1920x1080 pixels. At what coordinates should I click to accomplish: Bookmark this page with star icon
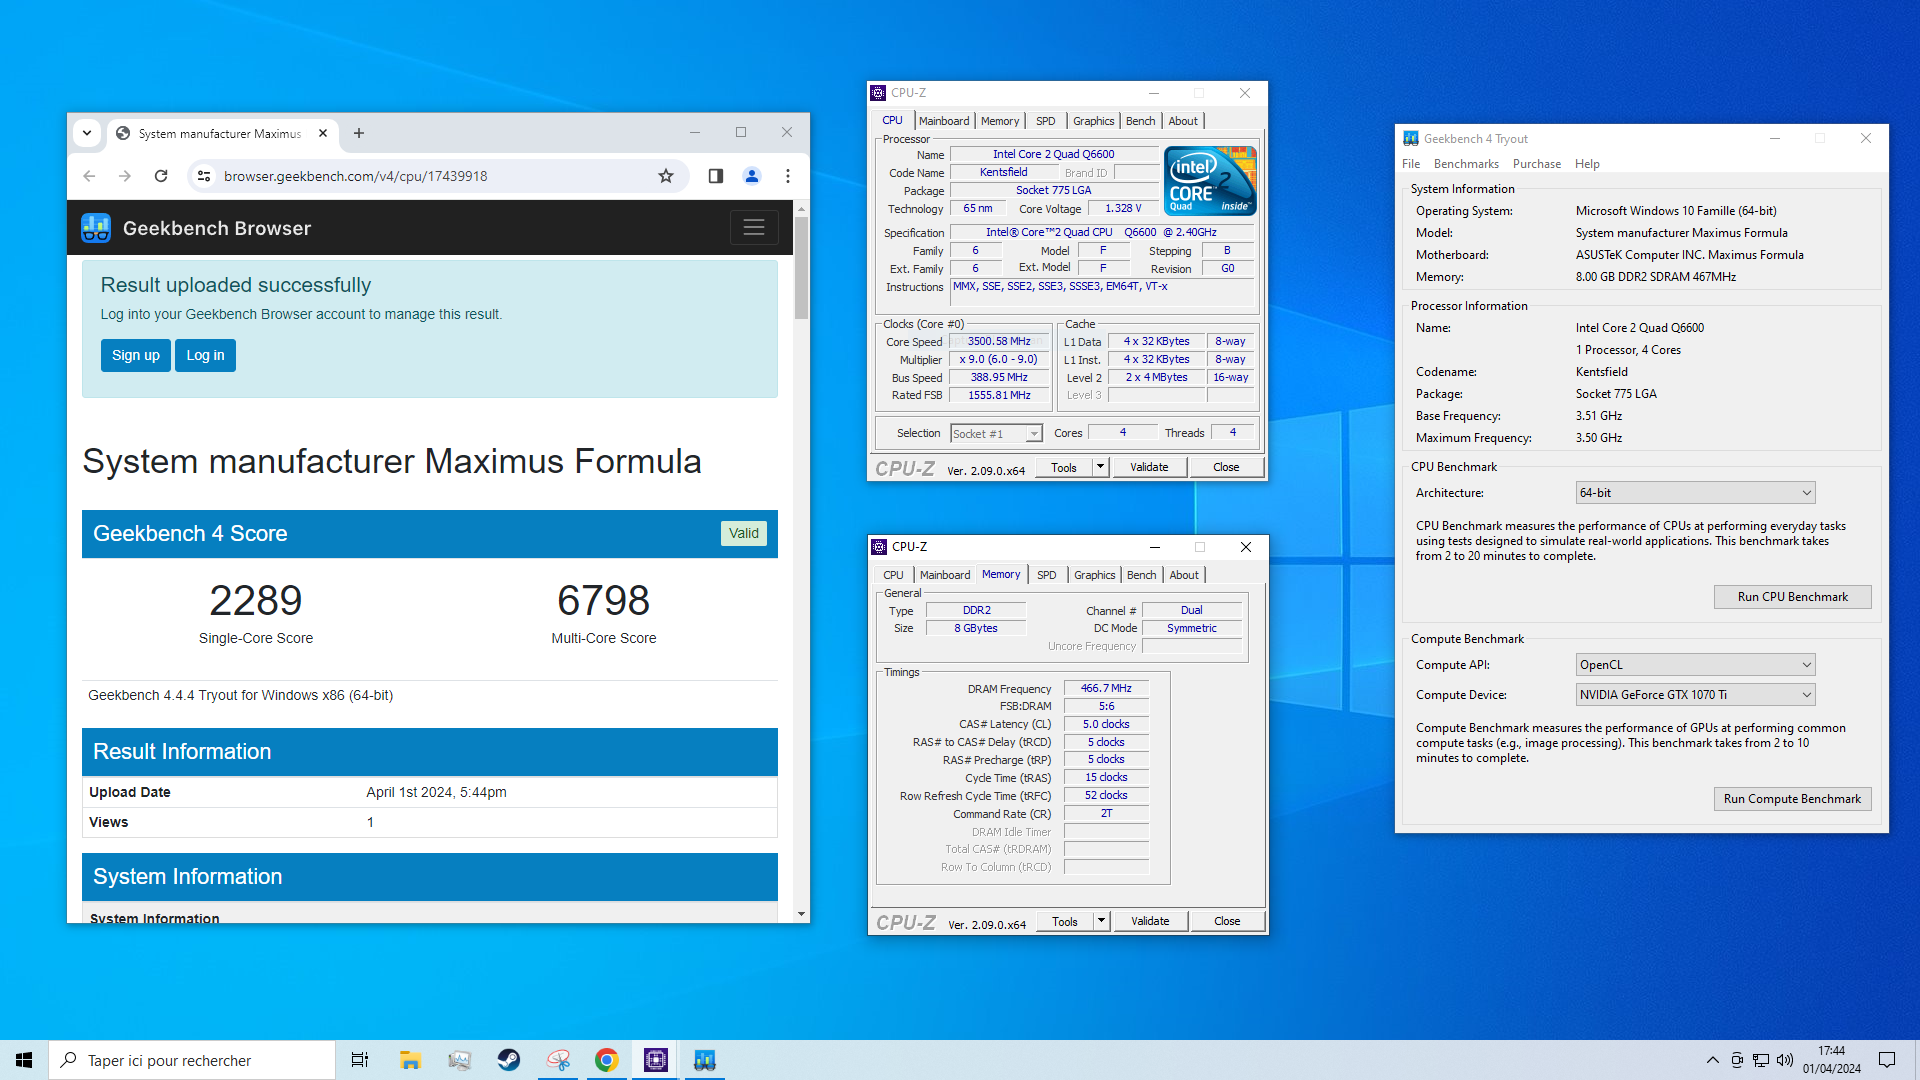[666, 176]
